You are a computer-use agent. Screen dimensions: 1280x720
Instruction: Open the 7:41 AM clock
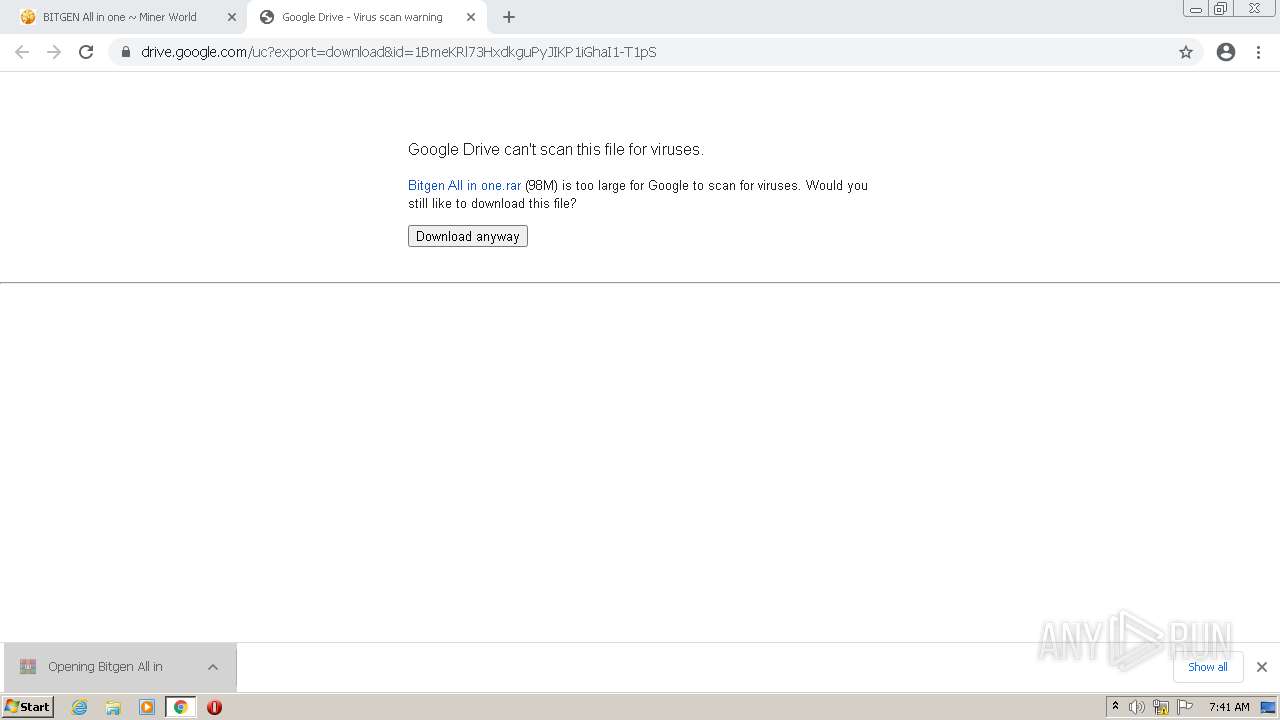[x=1229, y=707]
